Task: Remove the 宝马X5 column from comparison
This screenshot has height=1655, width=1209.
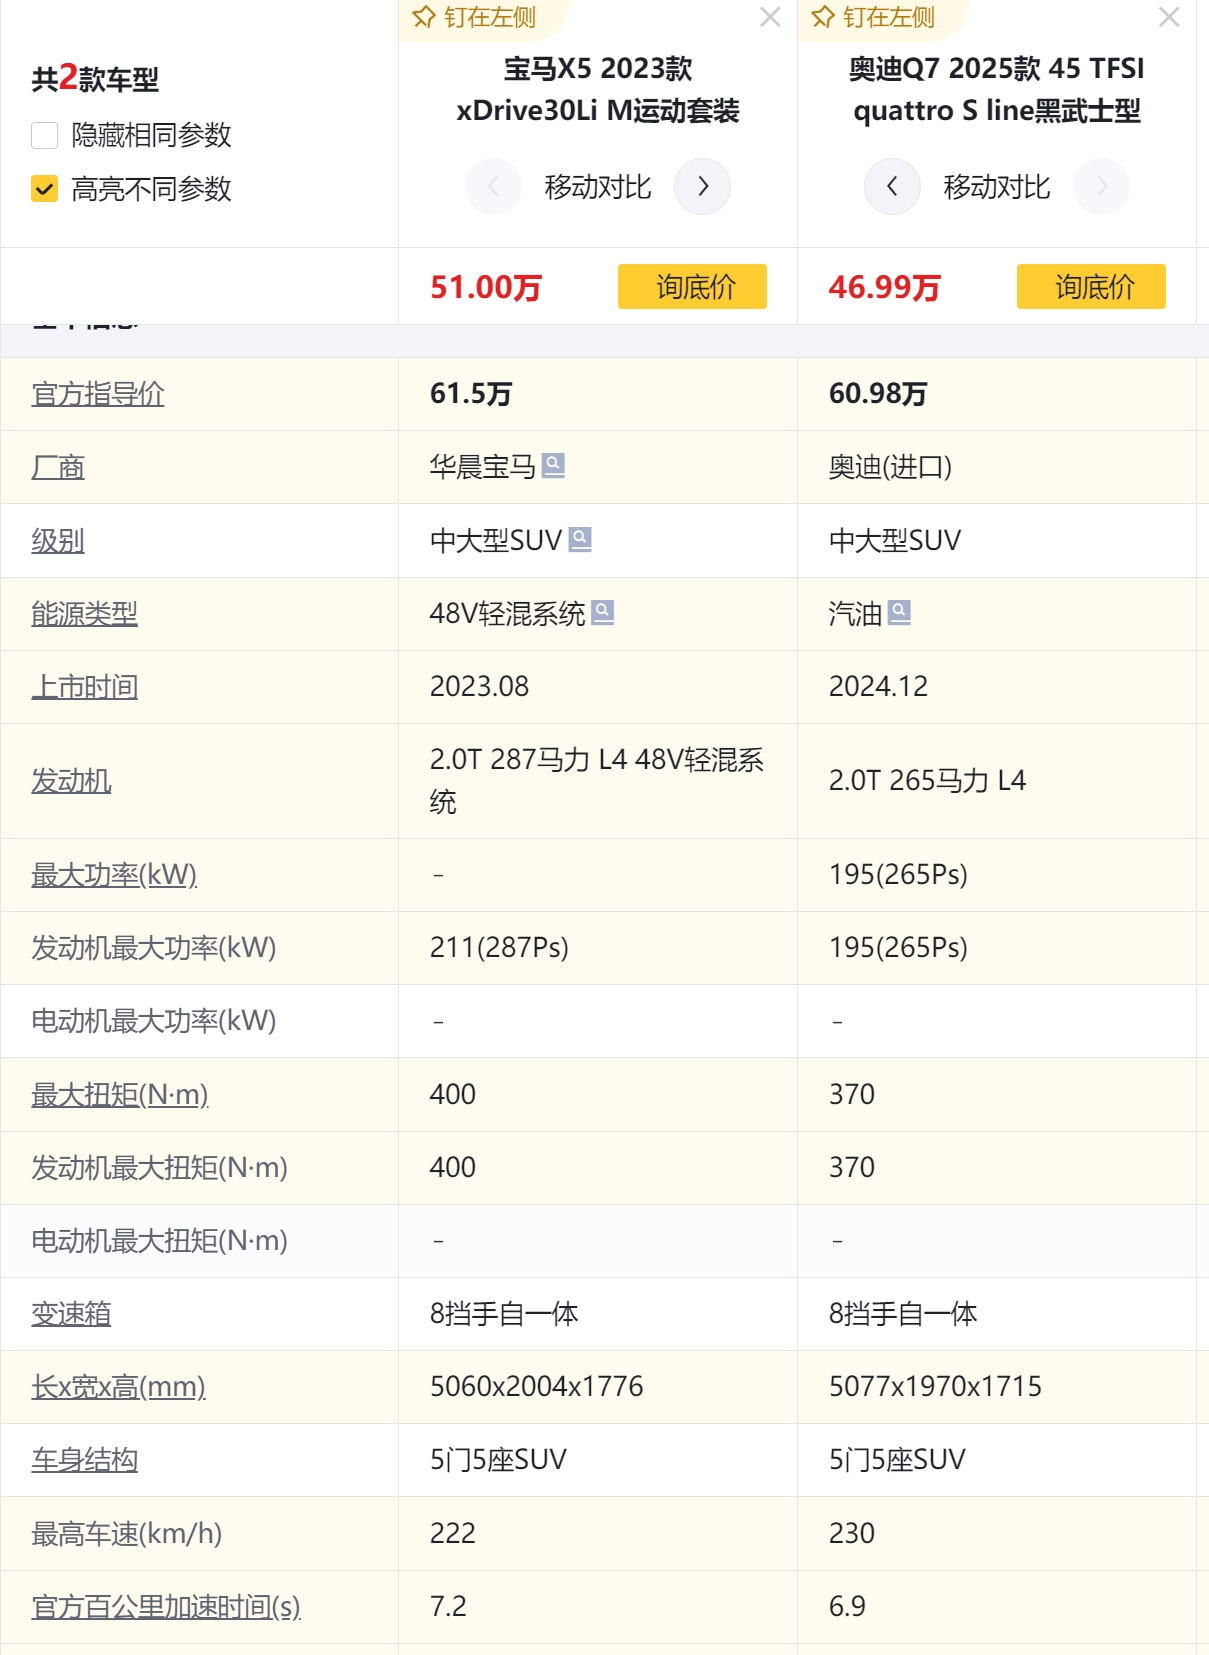Action: coord(770,17)
